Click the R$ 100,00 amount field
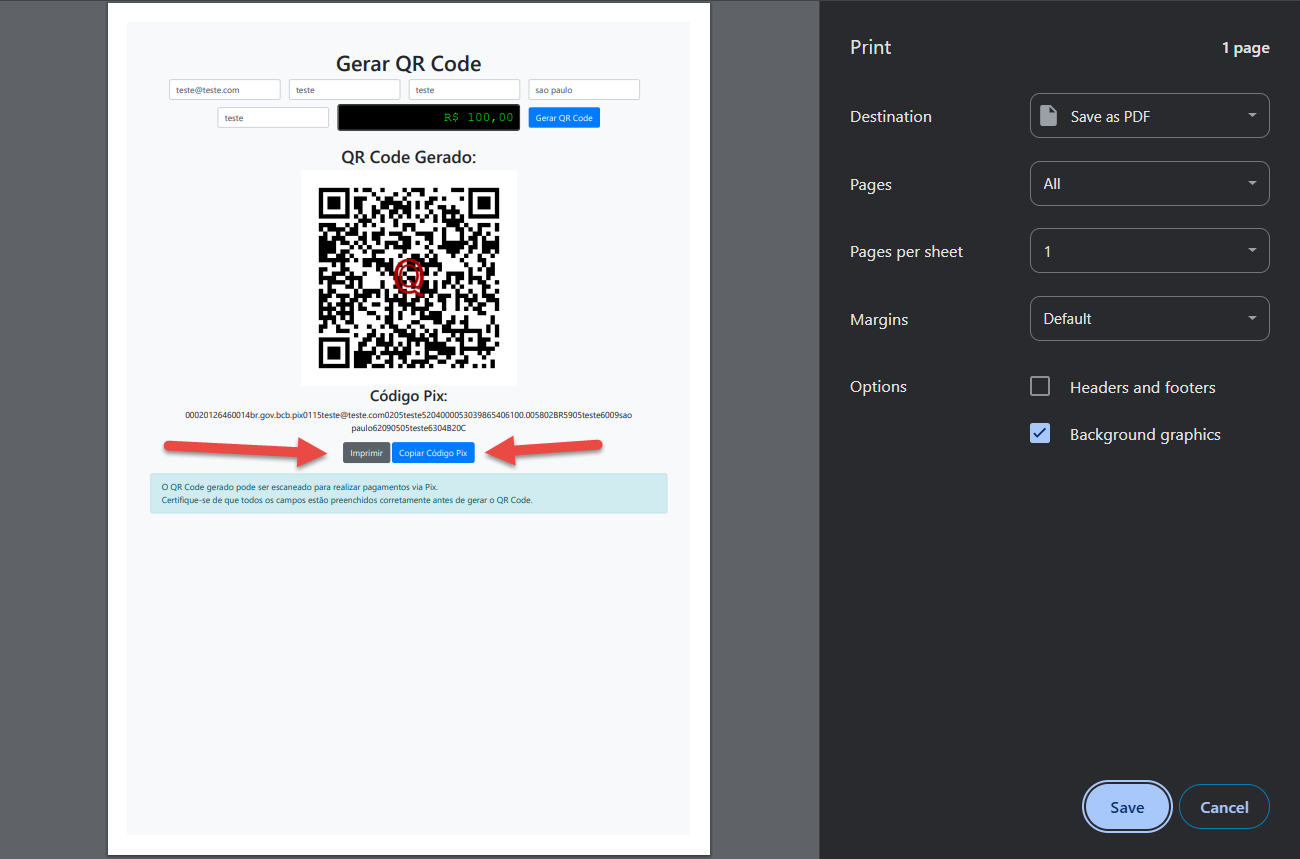Viewport: 1300px width, 859px height. pos(428,117)
